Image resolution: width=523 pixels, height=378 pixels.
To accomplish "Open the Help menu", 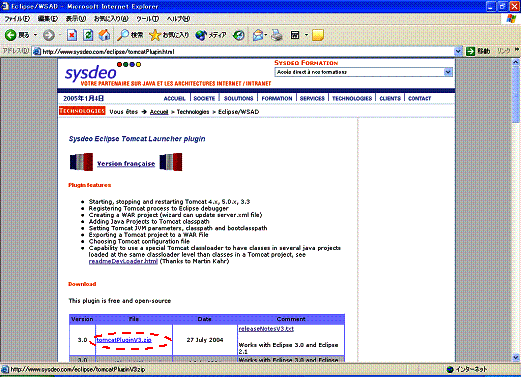I will [178, 19].
